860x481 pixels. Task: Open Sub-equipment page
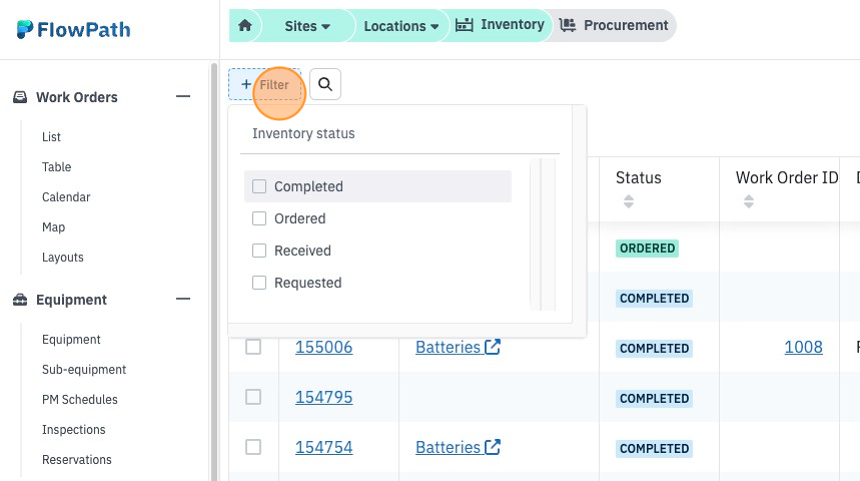click(x=84, y=370)
